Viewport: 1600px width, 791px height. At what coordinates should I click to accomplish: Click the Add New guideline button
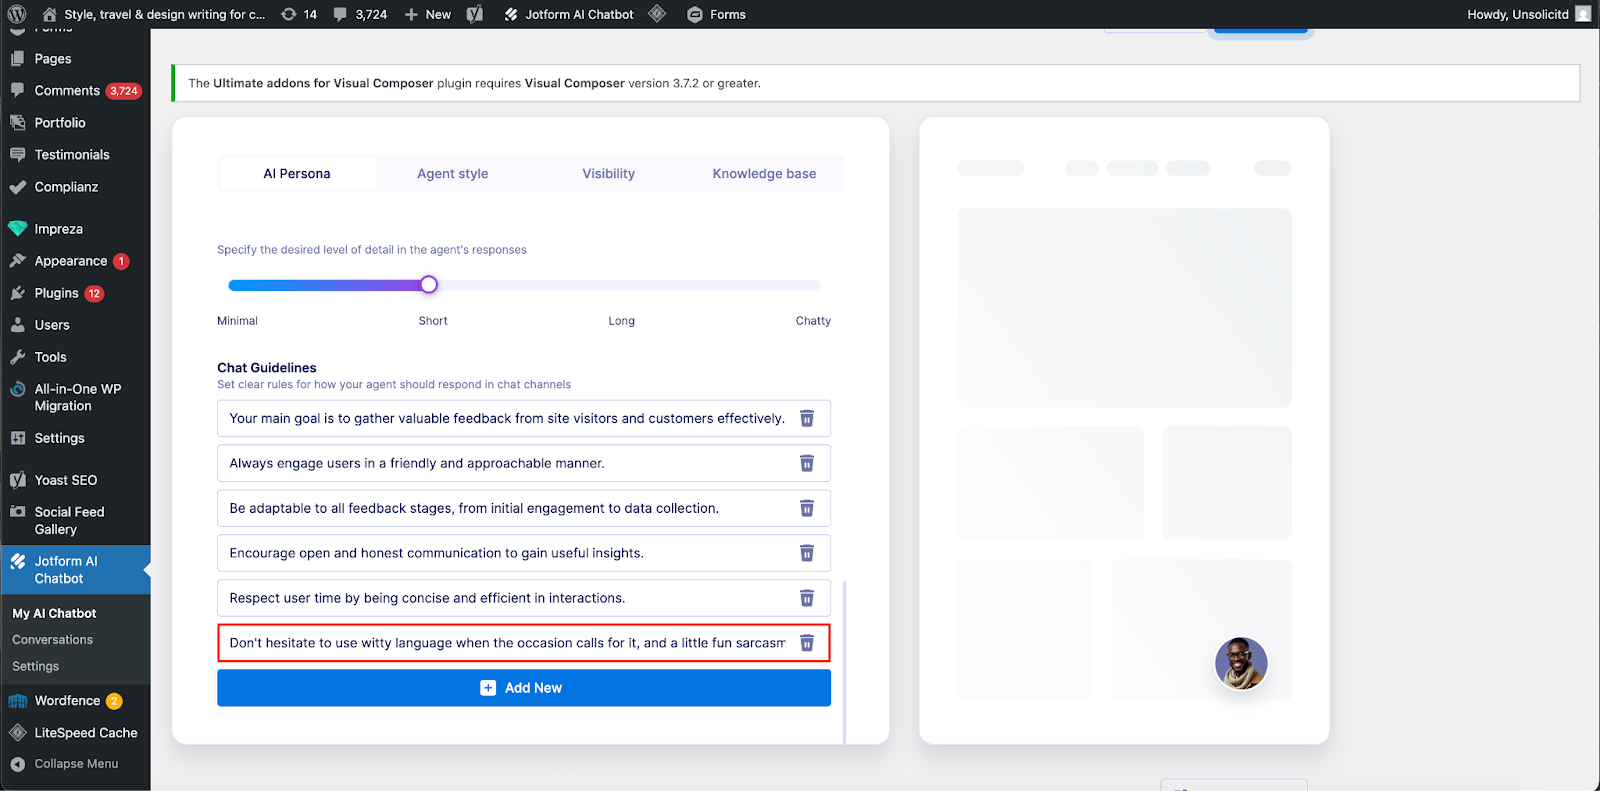523,688
